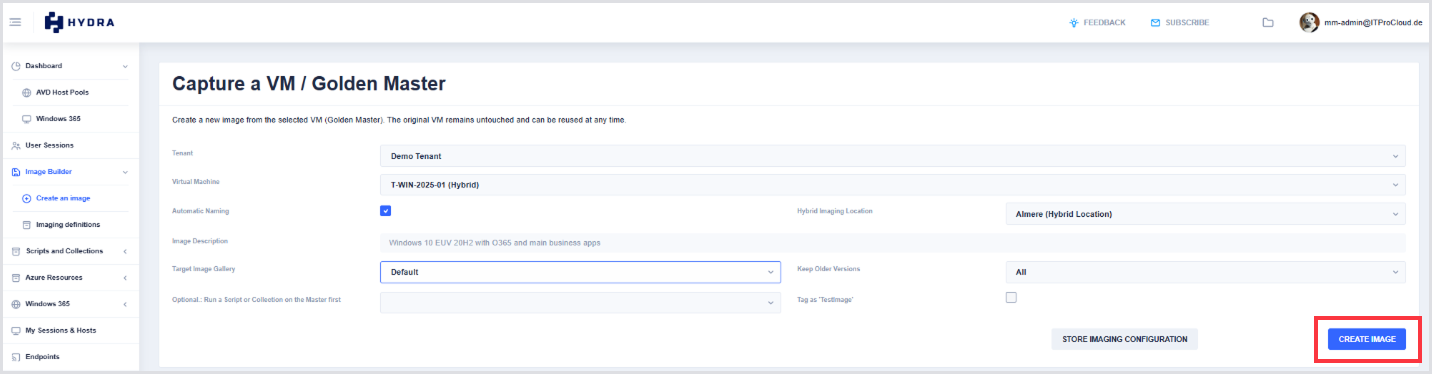Image resolution: width=1432 pixels, height=374 pixels.
Task: Open the Tenant dropdown
Action: (893, 156)
